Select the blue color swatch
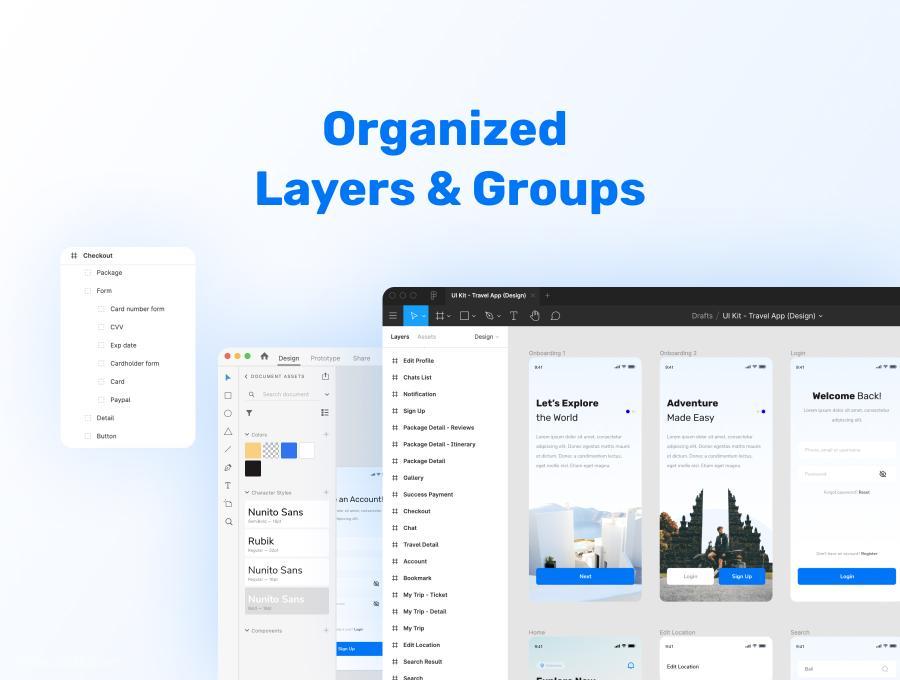 pos(289,450)
